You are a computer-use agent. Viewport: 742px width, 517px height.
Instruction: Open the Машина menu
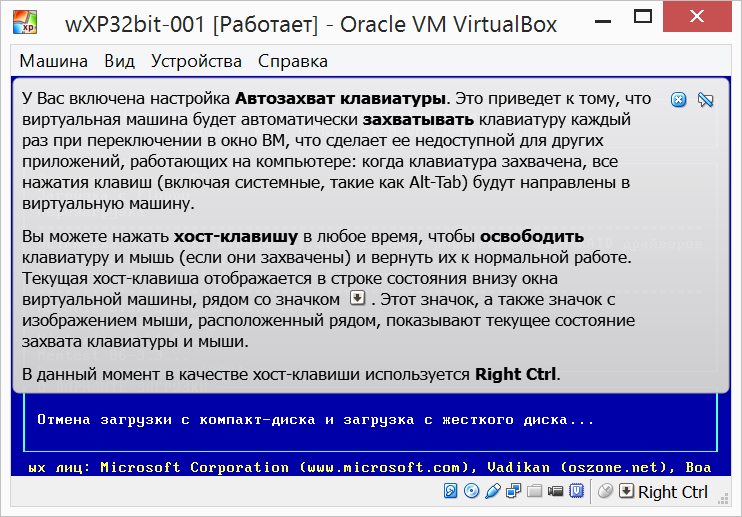(x=53, y=61)
